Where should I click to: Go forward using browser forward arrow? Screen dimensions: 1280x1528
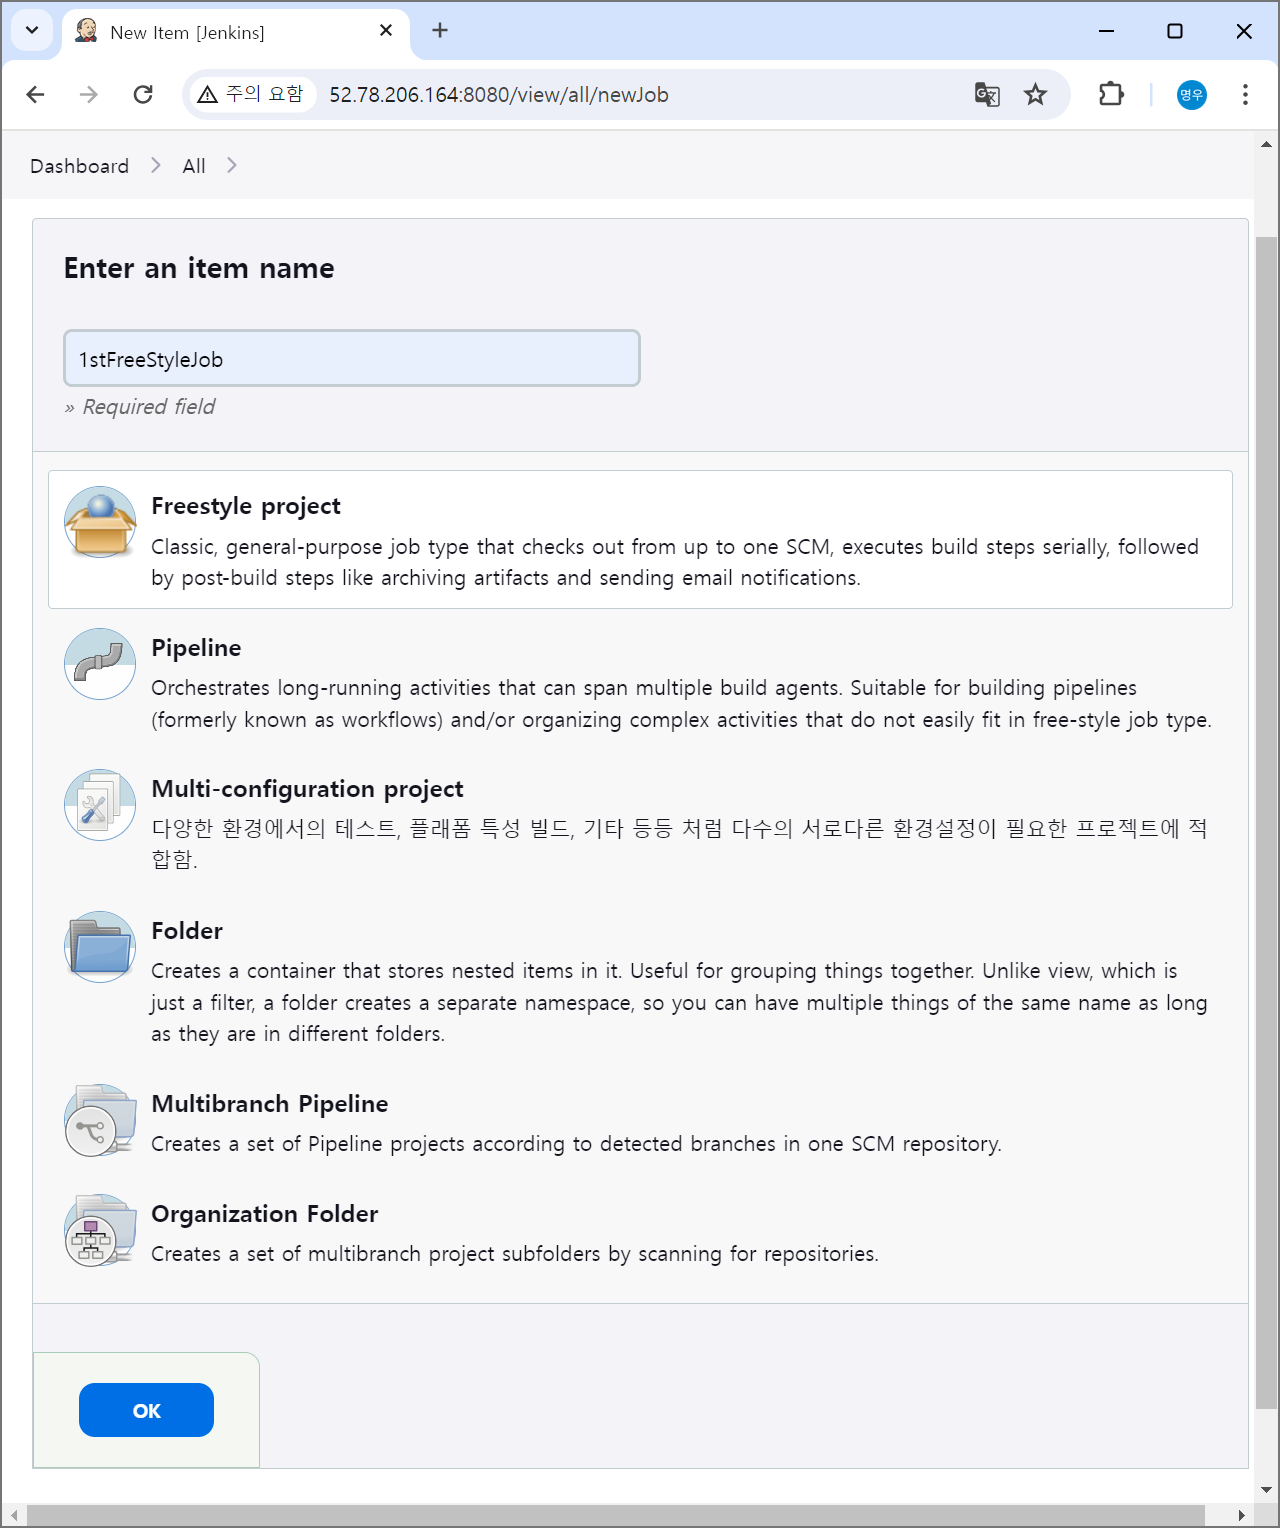click(x=89, y=94)
